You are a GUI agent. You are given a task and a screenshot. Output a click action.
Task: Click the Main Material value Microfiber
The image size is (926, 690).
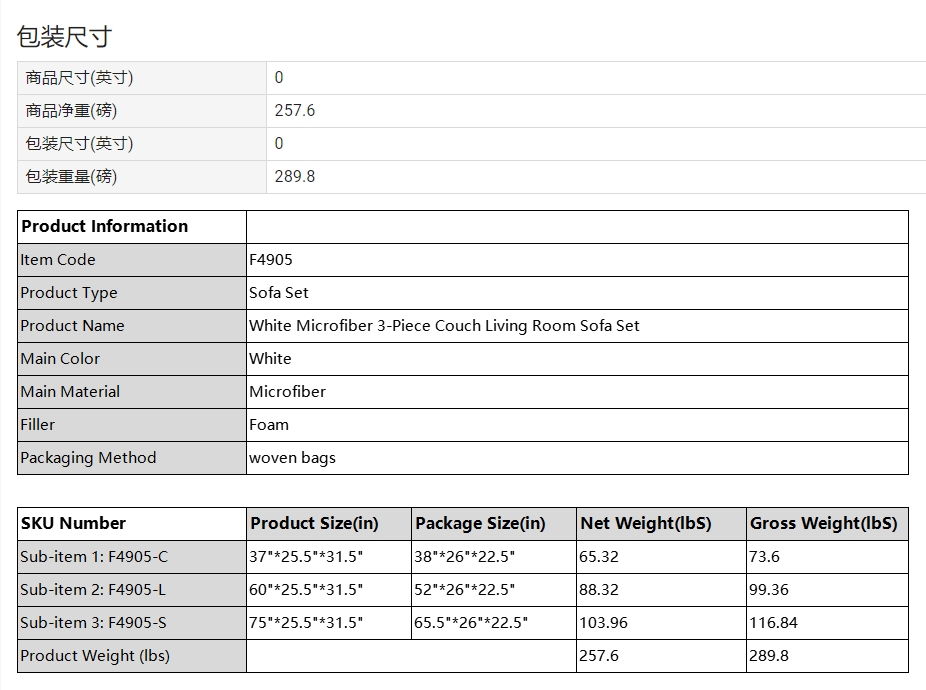click(288, 392)
